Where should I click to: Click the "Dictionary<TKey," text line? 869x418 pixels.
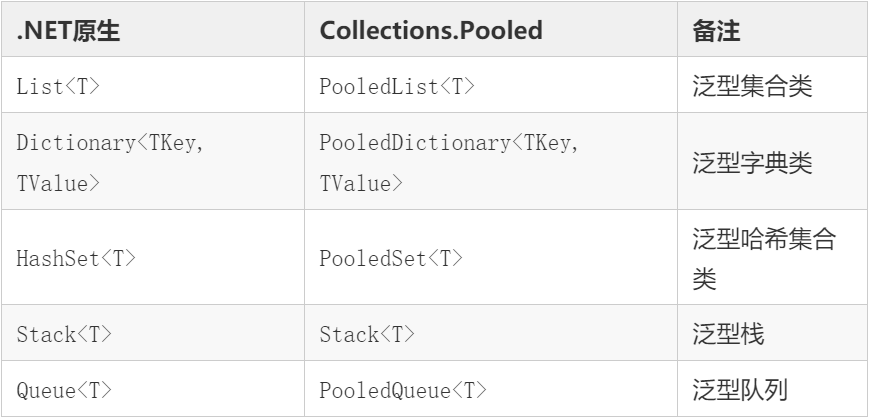(x=110, y=143)
